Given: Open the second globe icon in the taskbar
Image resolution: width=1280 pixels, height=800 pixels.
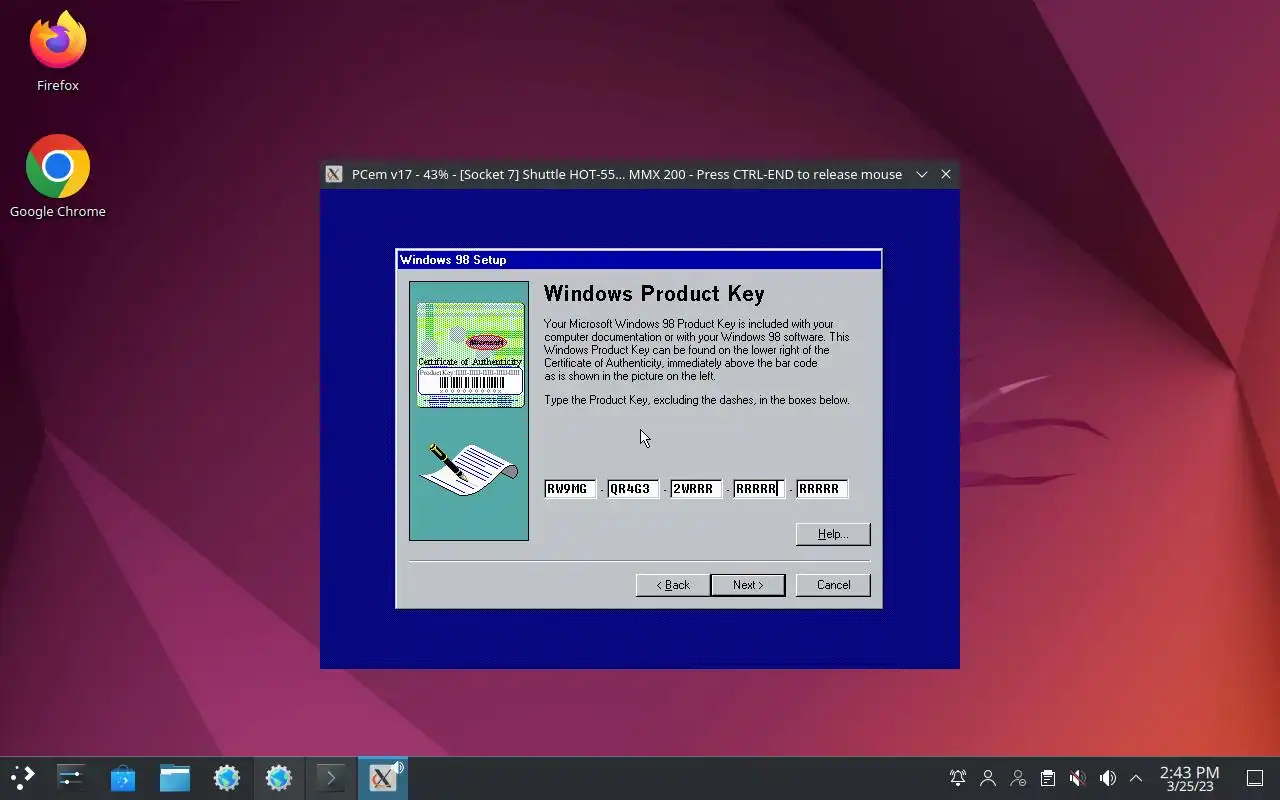Looking at the screenshot, I should tap(279, 778).
